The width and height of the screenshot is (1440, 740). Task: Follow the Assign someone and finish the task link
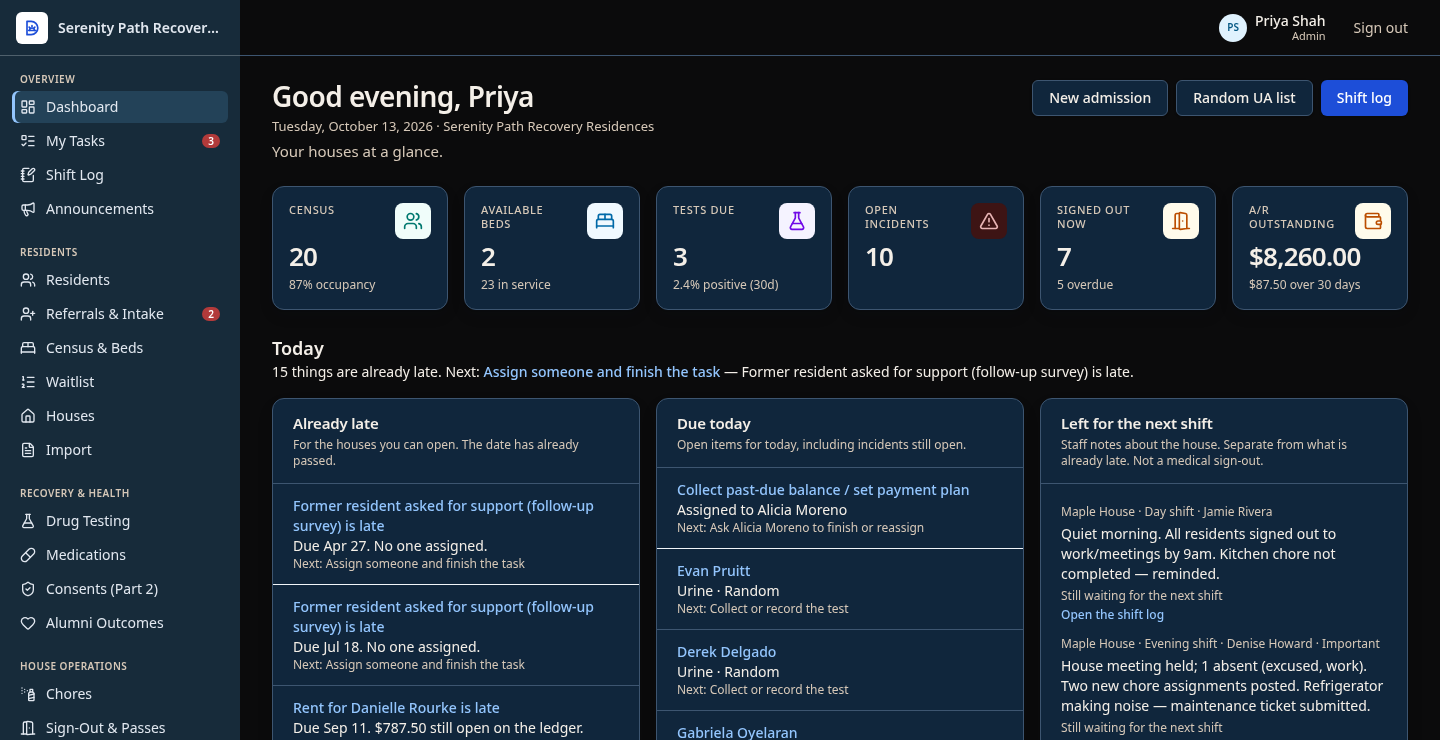click(x=601, y=372)
